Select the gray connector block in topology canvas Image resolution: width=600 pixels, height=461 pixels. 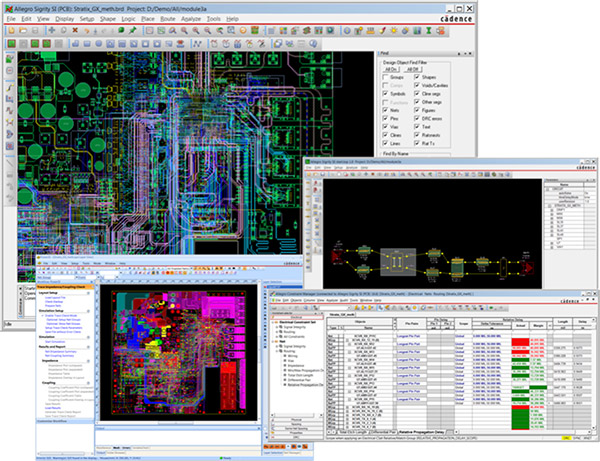pos(398,262)
